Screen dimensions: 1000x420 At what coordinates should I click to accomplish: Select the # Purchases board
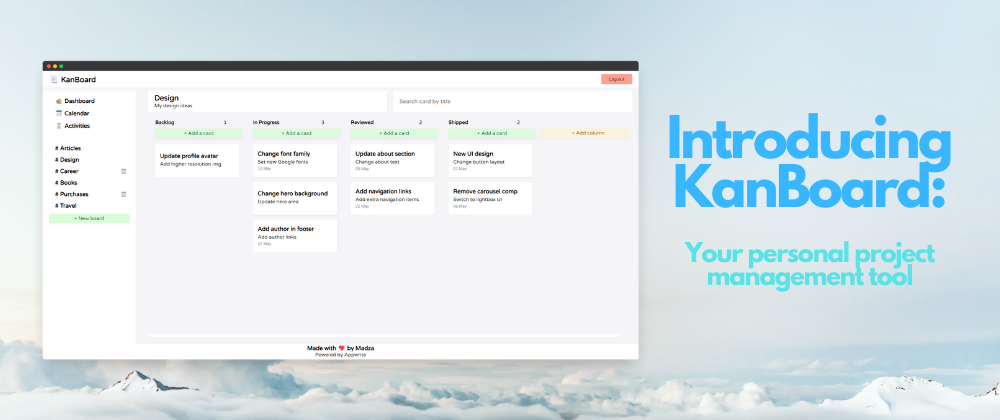point(71,194)
